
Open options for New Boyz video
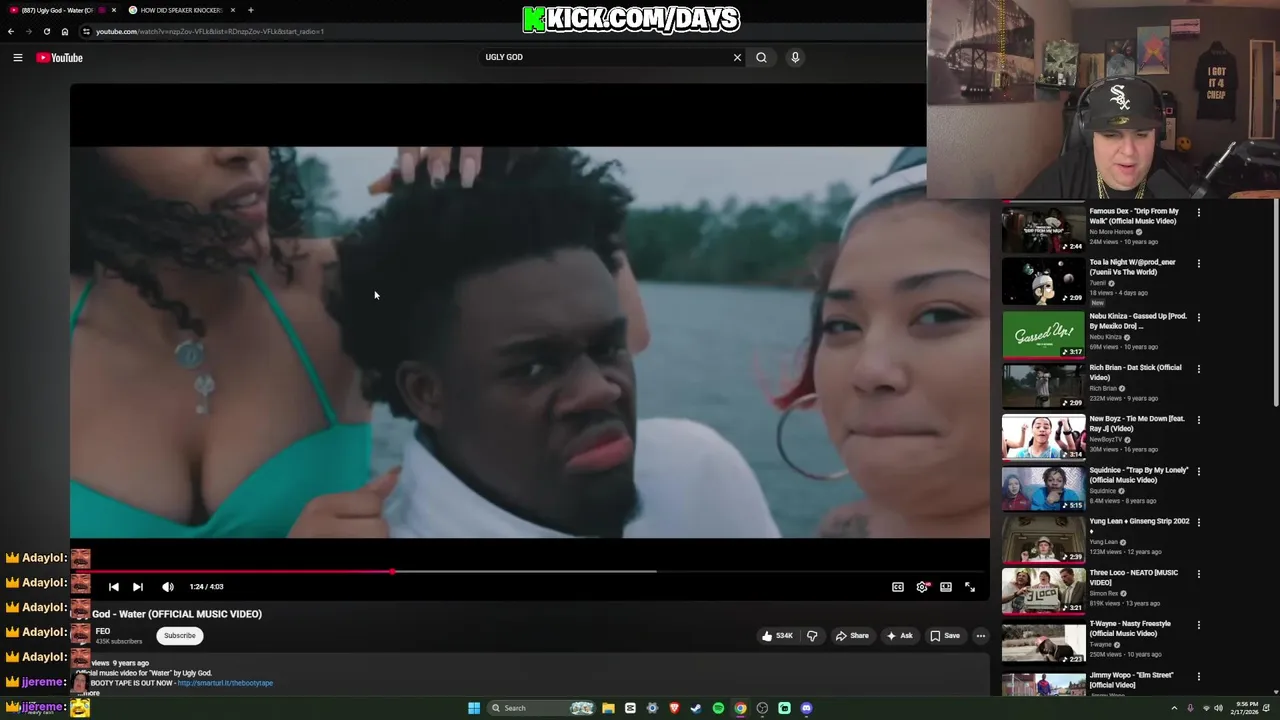(1199, 420)
